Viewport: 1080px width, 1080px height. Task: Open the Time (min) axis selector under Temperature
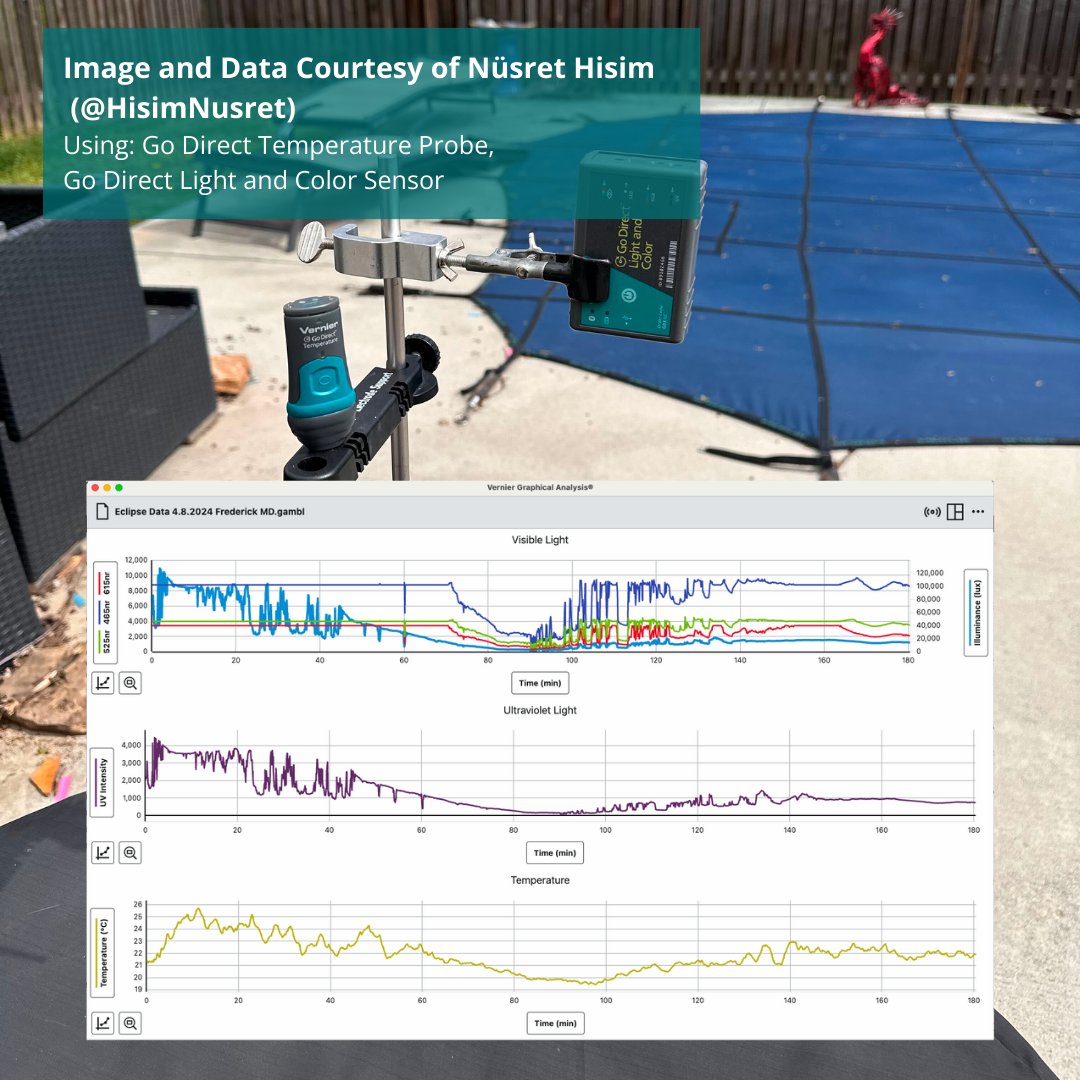click(556, 1022)
